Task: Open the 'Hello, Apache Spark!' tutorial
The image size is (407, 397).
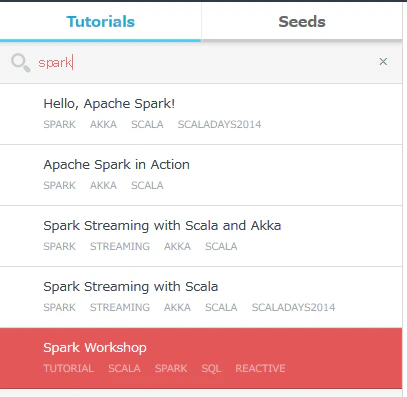Action: click(201, 114)
